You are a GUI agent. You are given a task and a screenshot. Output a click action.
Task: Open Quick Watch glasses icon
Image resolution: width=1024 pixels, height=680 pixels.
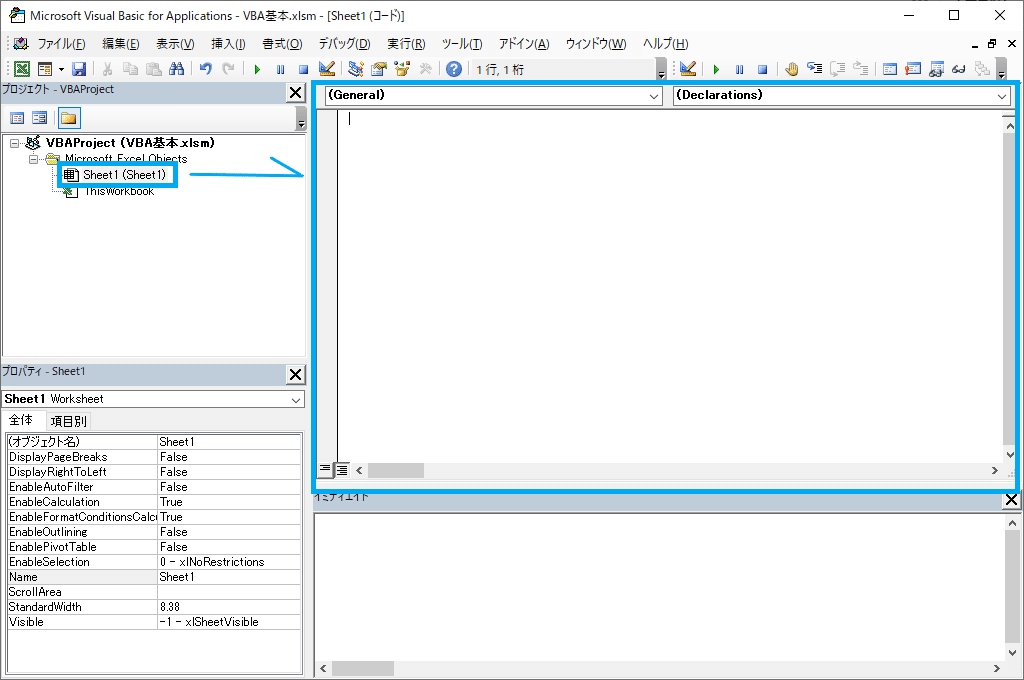(959, 69)
